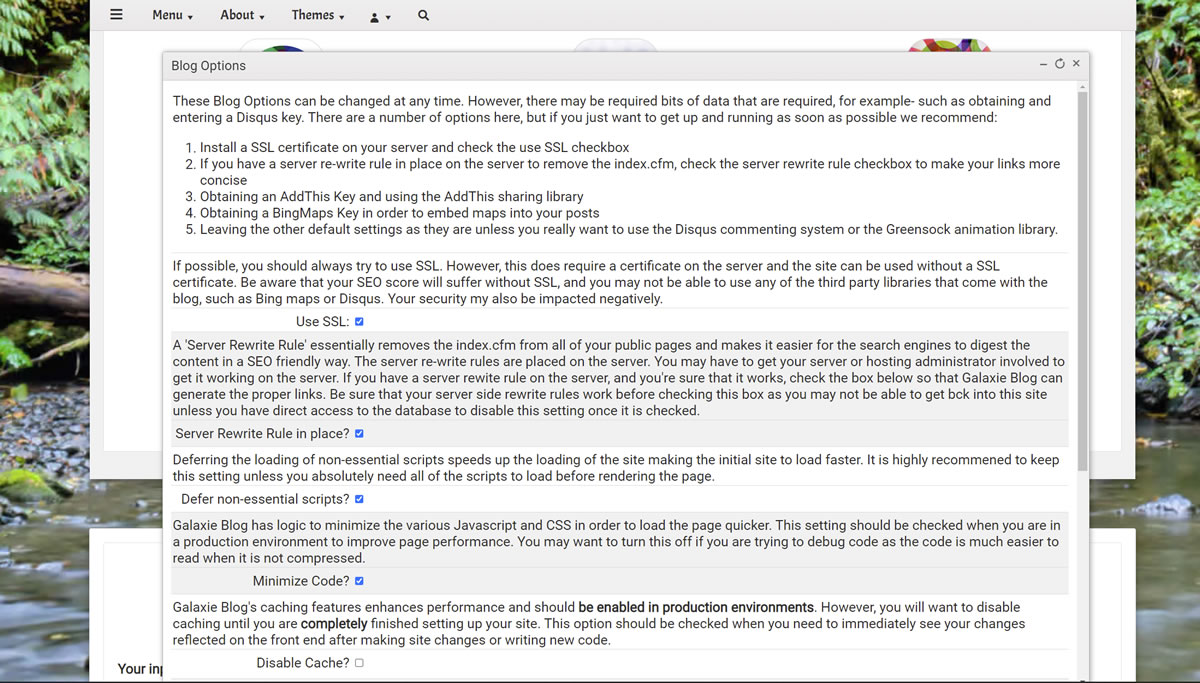Screen dimensions: 1200x683
Task: Click list item about the server re-write rule
Action: (x=630, y=171)
